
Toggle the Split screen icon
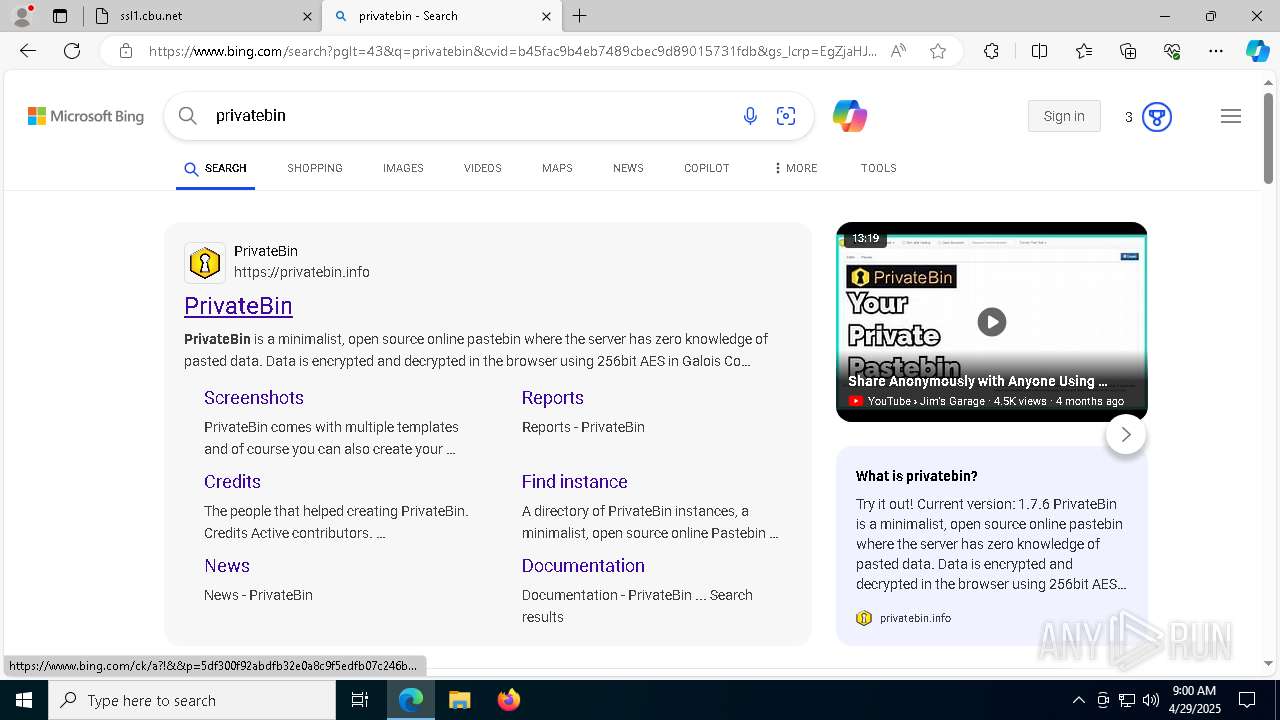(1039, 51)
